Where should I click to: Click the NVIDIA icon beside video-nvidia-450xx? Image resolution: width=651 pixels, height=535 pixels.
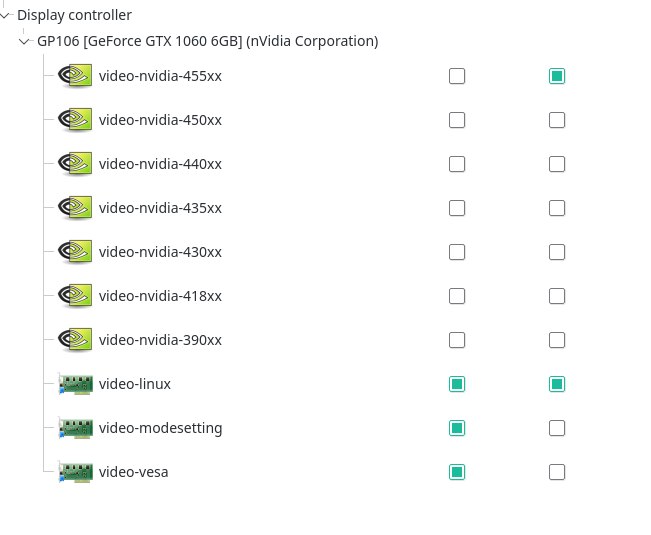coord(75,120)
